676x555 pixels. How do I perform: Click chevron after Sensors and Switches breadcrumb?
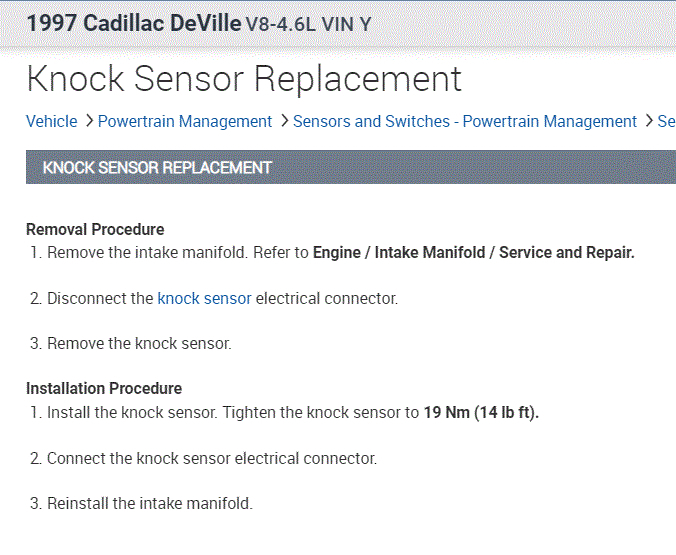coord(647,121)
